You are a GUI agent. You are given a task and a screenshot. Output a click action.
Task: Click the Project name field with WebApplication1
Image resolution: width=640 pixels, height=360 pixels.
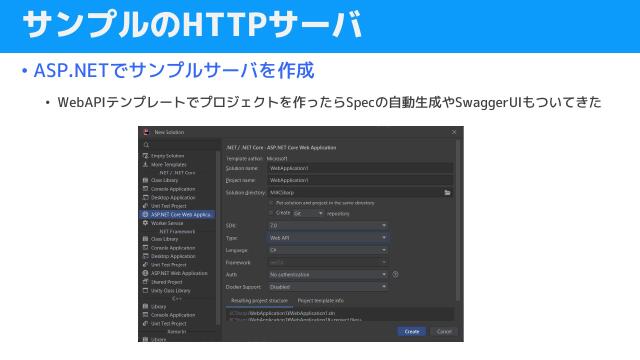(360, 180)
